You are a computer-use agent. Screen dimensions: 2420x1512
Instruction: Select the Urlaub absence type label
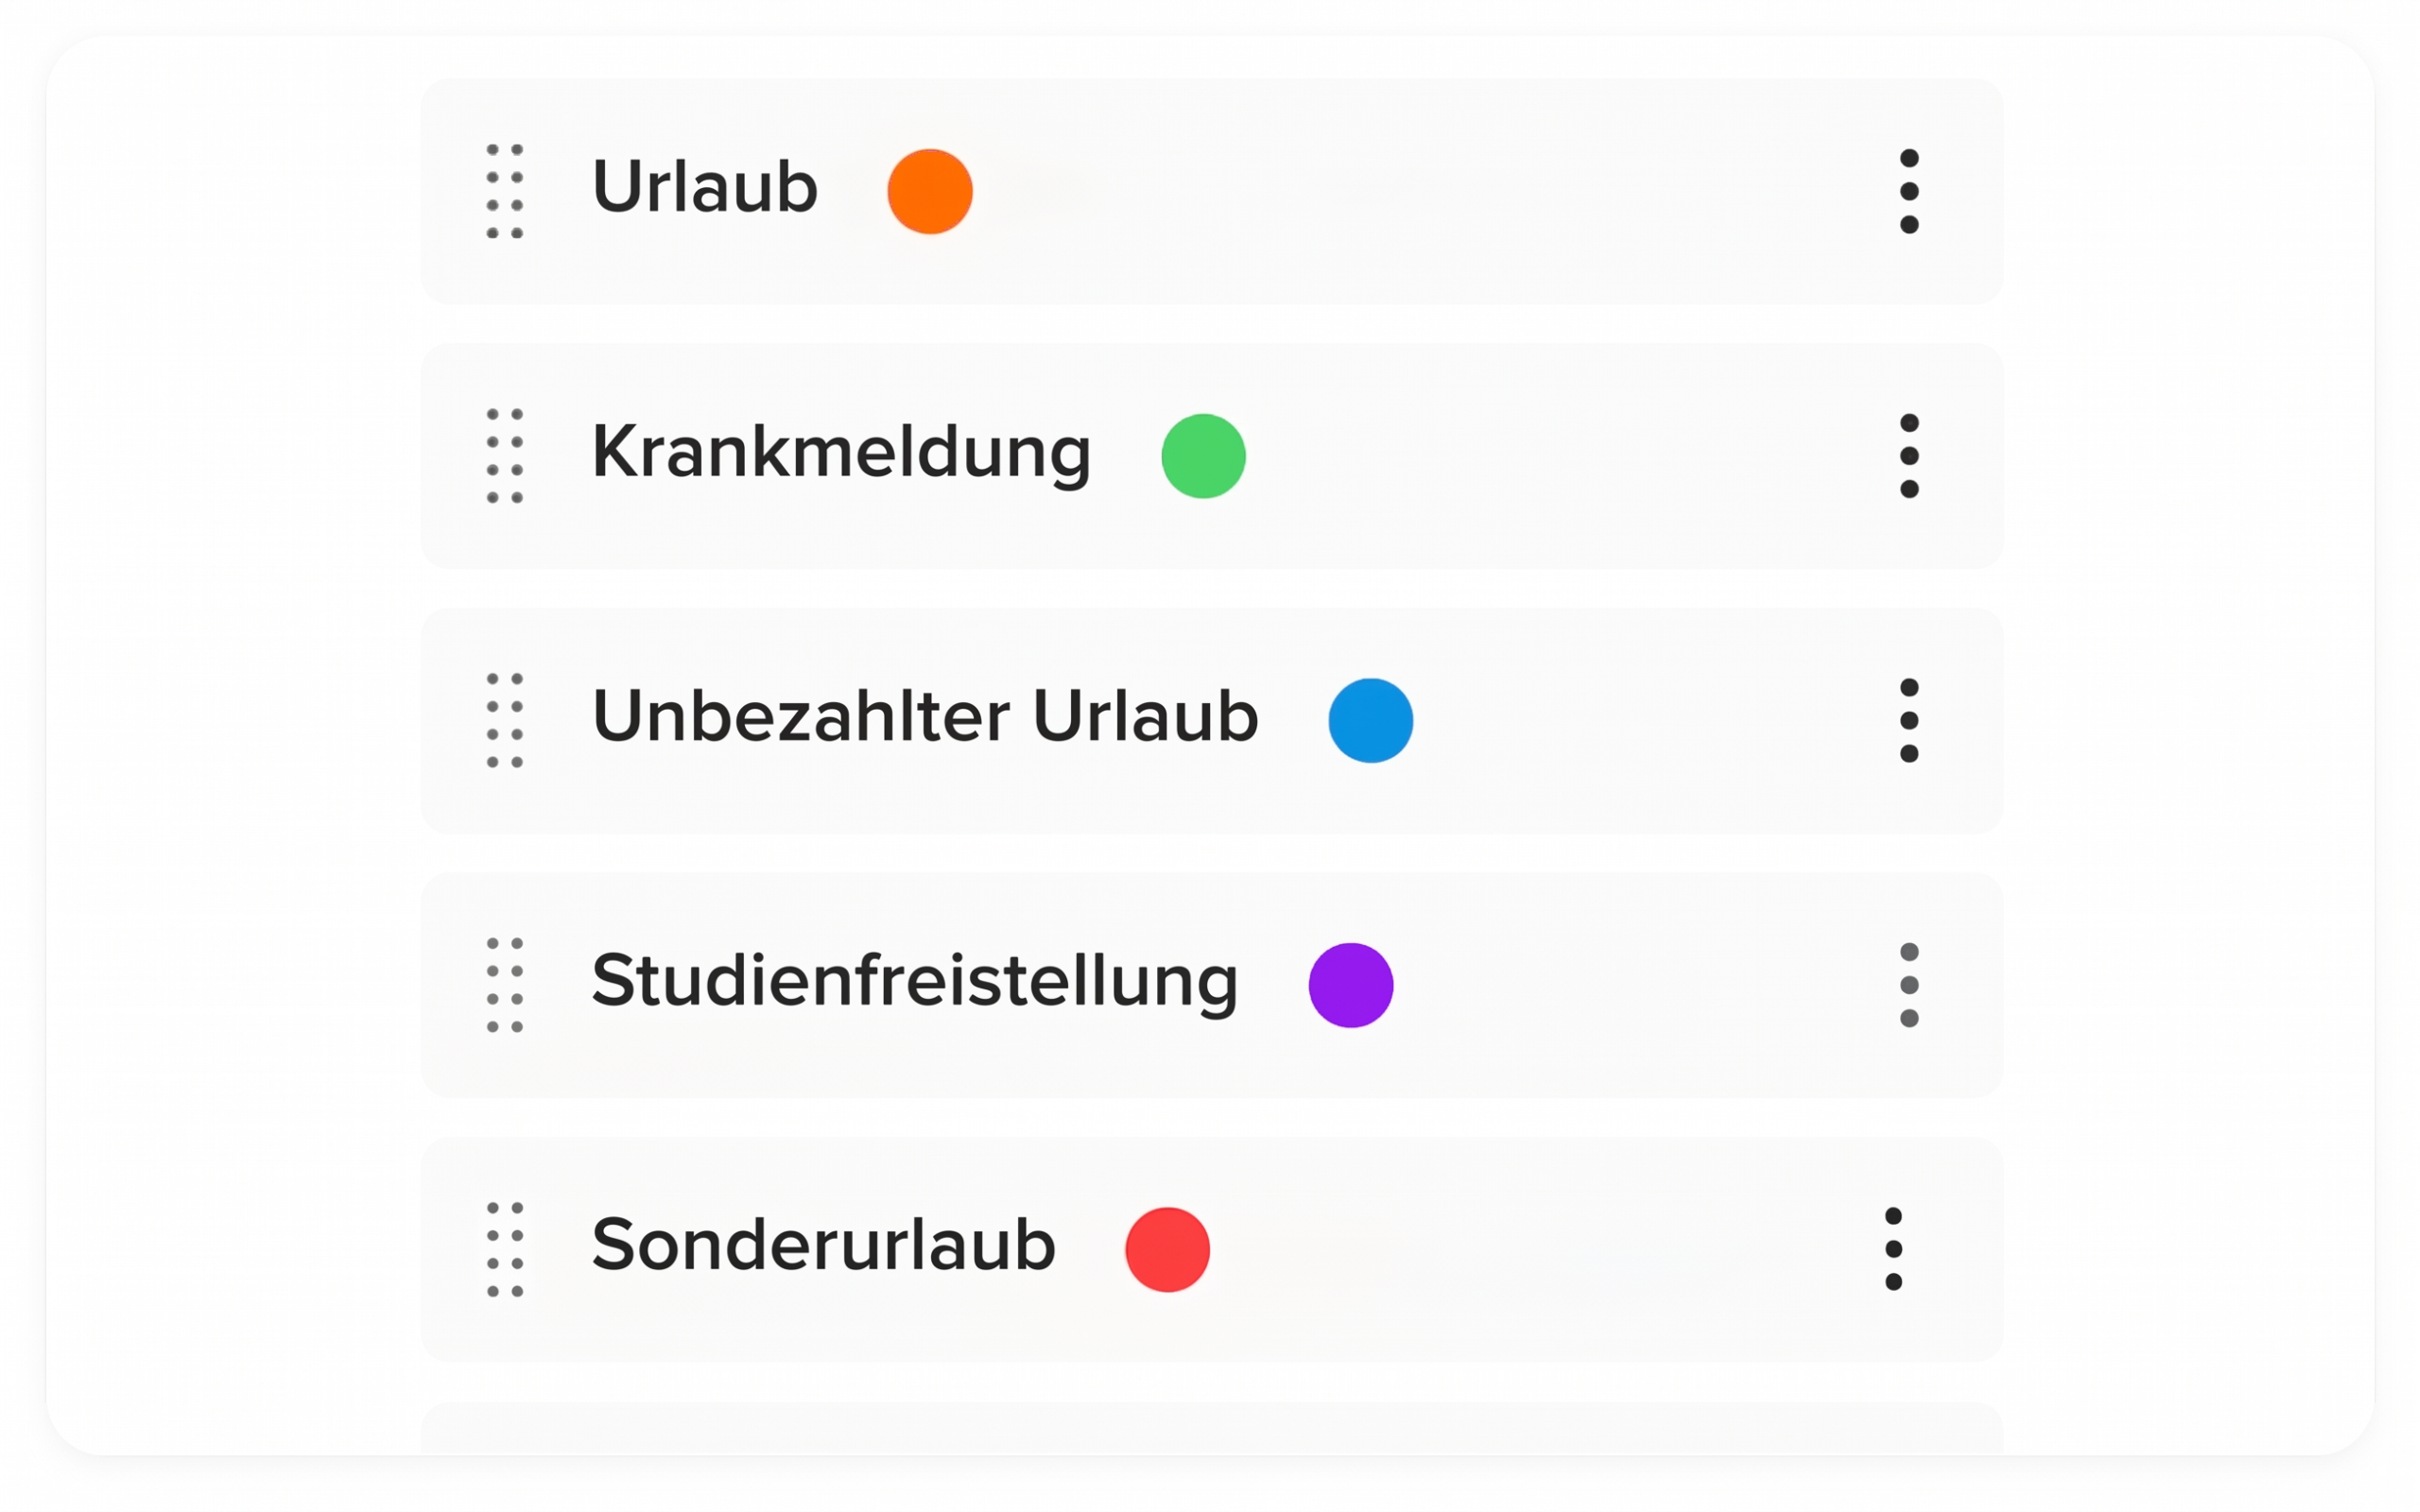point(704,187)
